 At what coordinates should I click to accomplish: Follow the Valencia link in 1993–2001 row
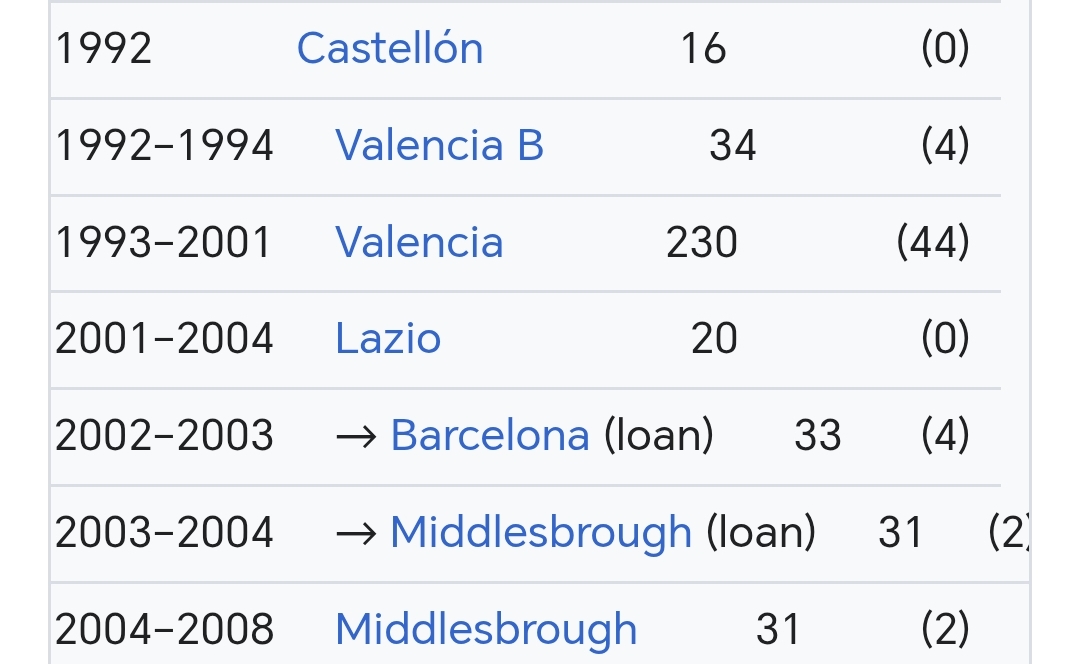click(x=419, y=242)
